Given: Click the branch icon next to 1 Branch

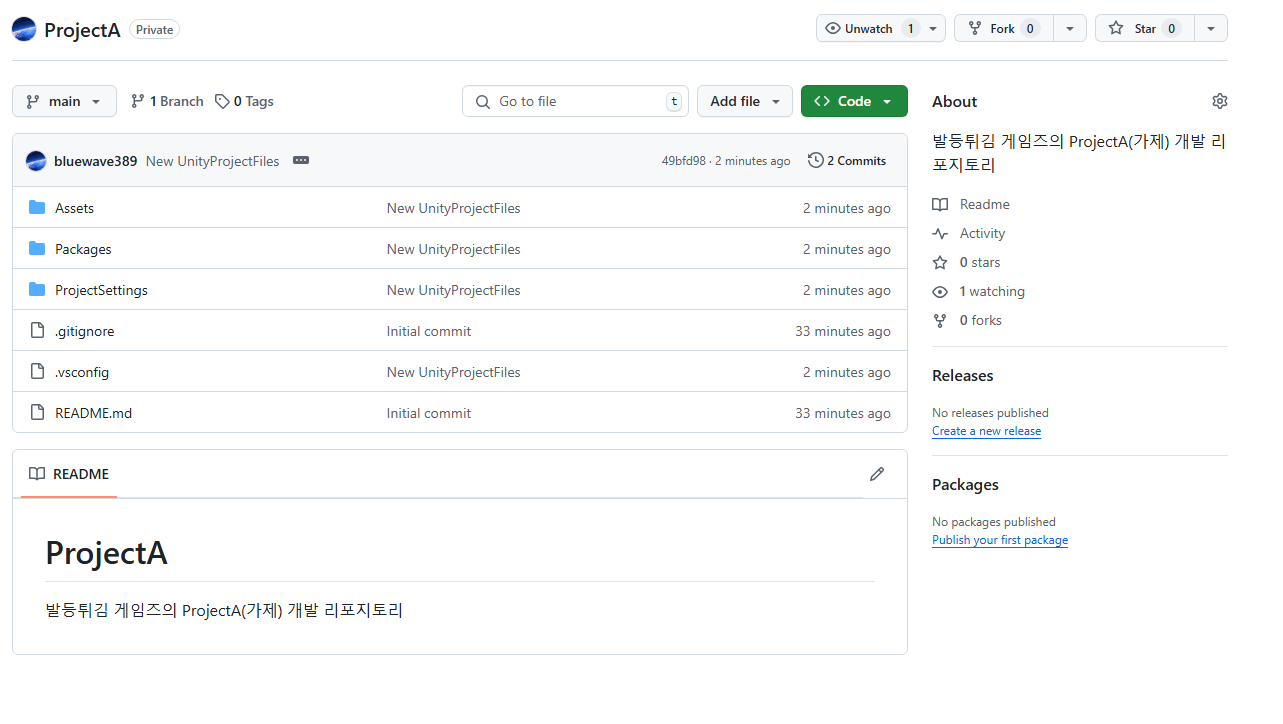Looking at the screenshot, I should coord(138,101).
